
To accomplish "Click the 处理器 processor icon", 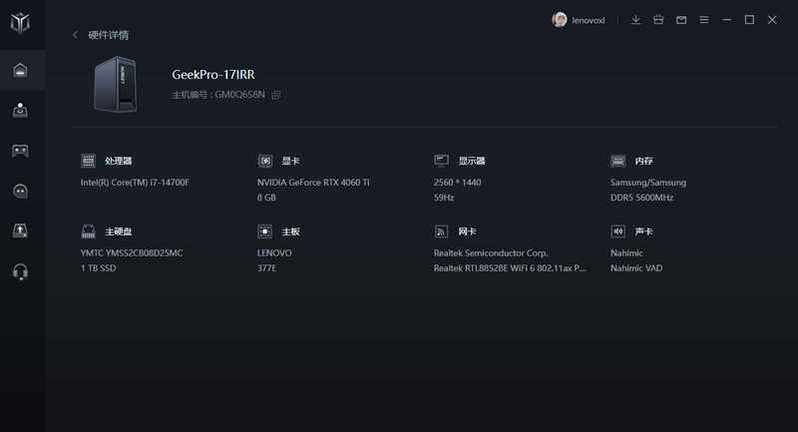I will click(x=88, y=161).
